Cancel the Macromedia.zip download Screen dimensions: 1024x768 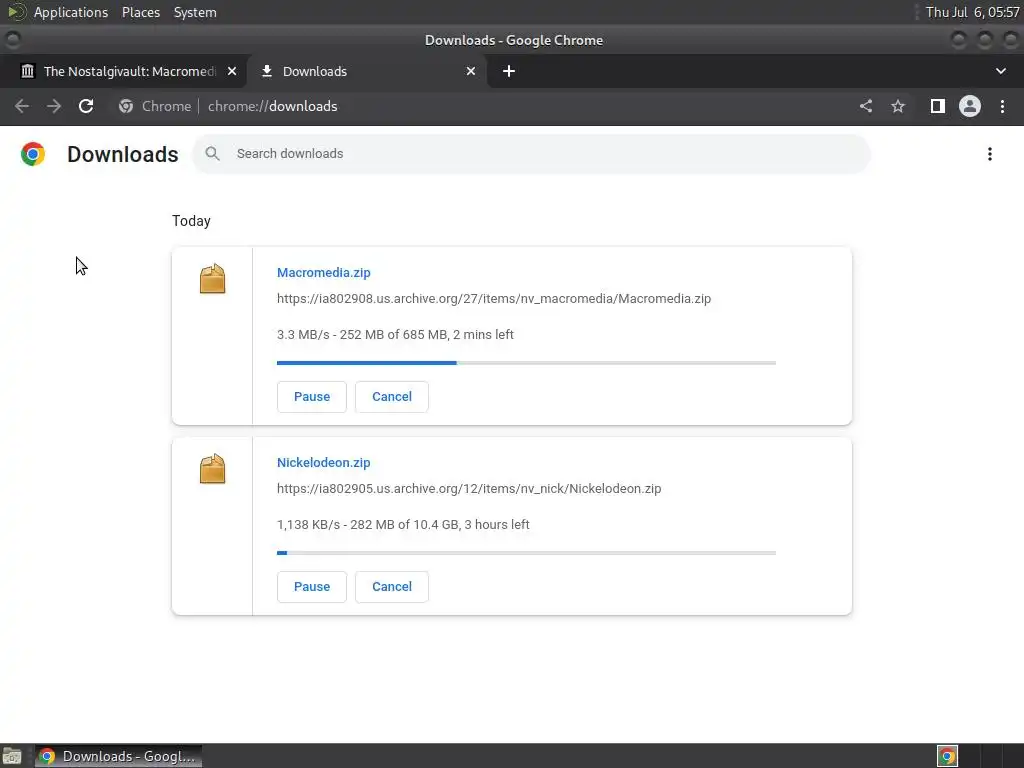coord(392,396)
